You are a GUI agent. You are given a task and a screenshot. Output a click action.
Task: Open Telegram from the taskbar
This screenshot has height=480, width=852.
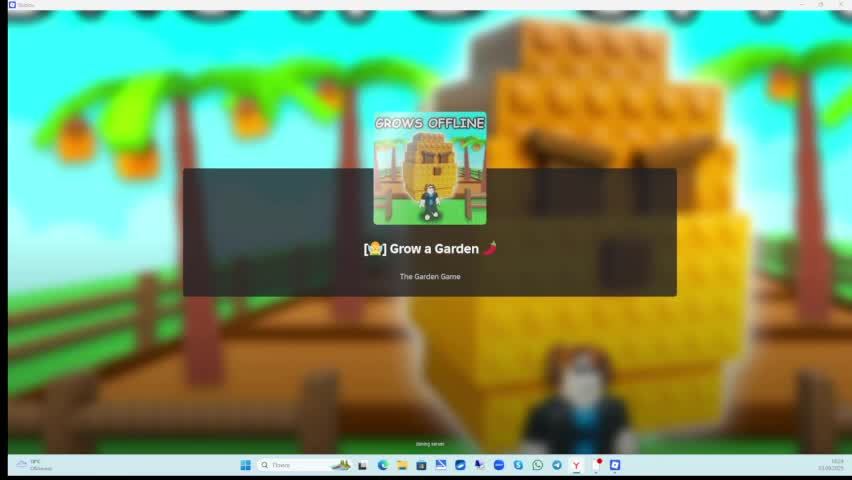(557, 465)
